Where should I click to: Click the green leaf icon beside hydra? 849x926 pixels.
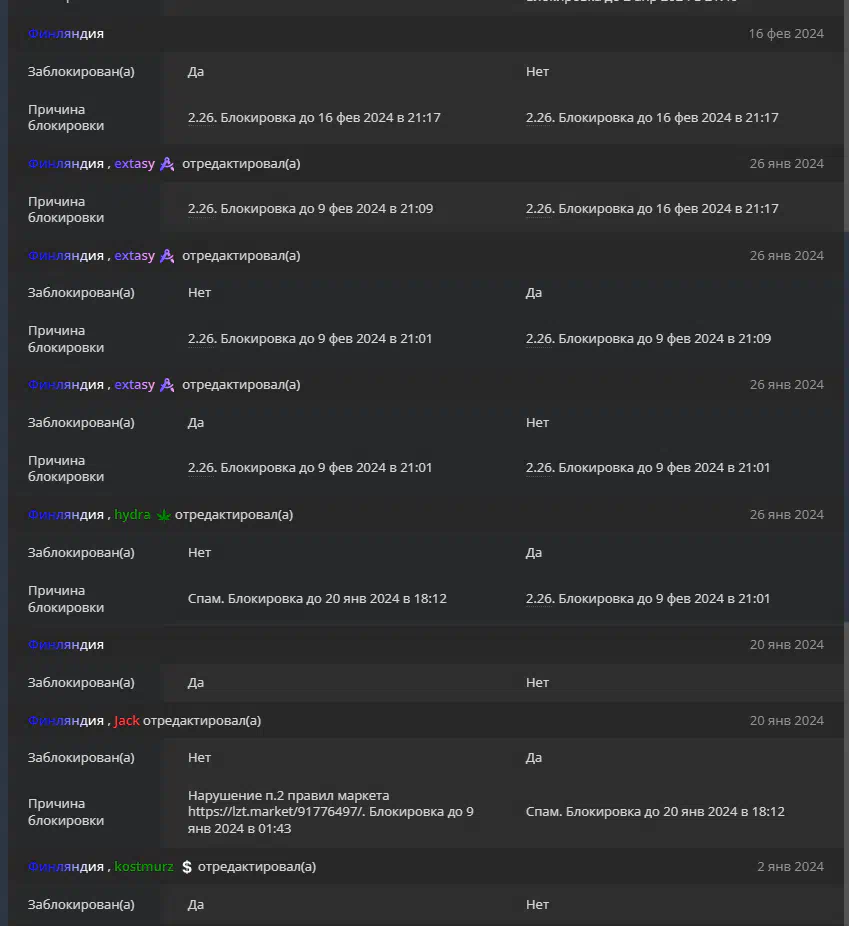(164, 515)
